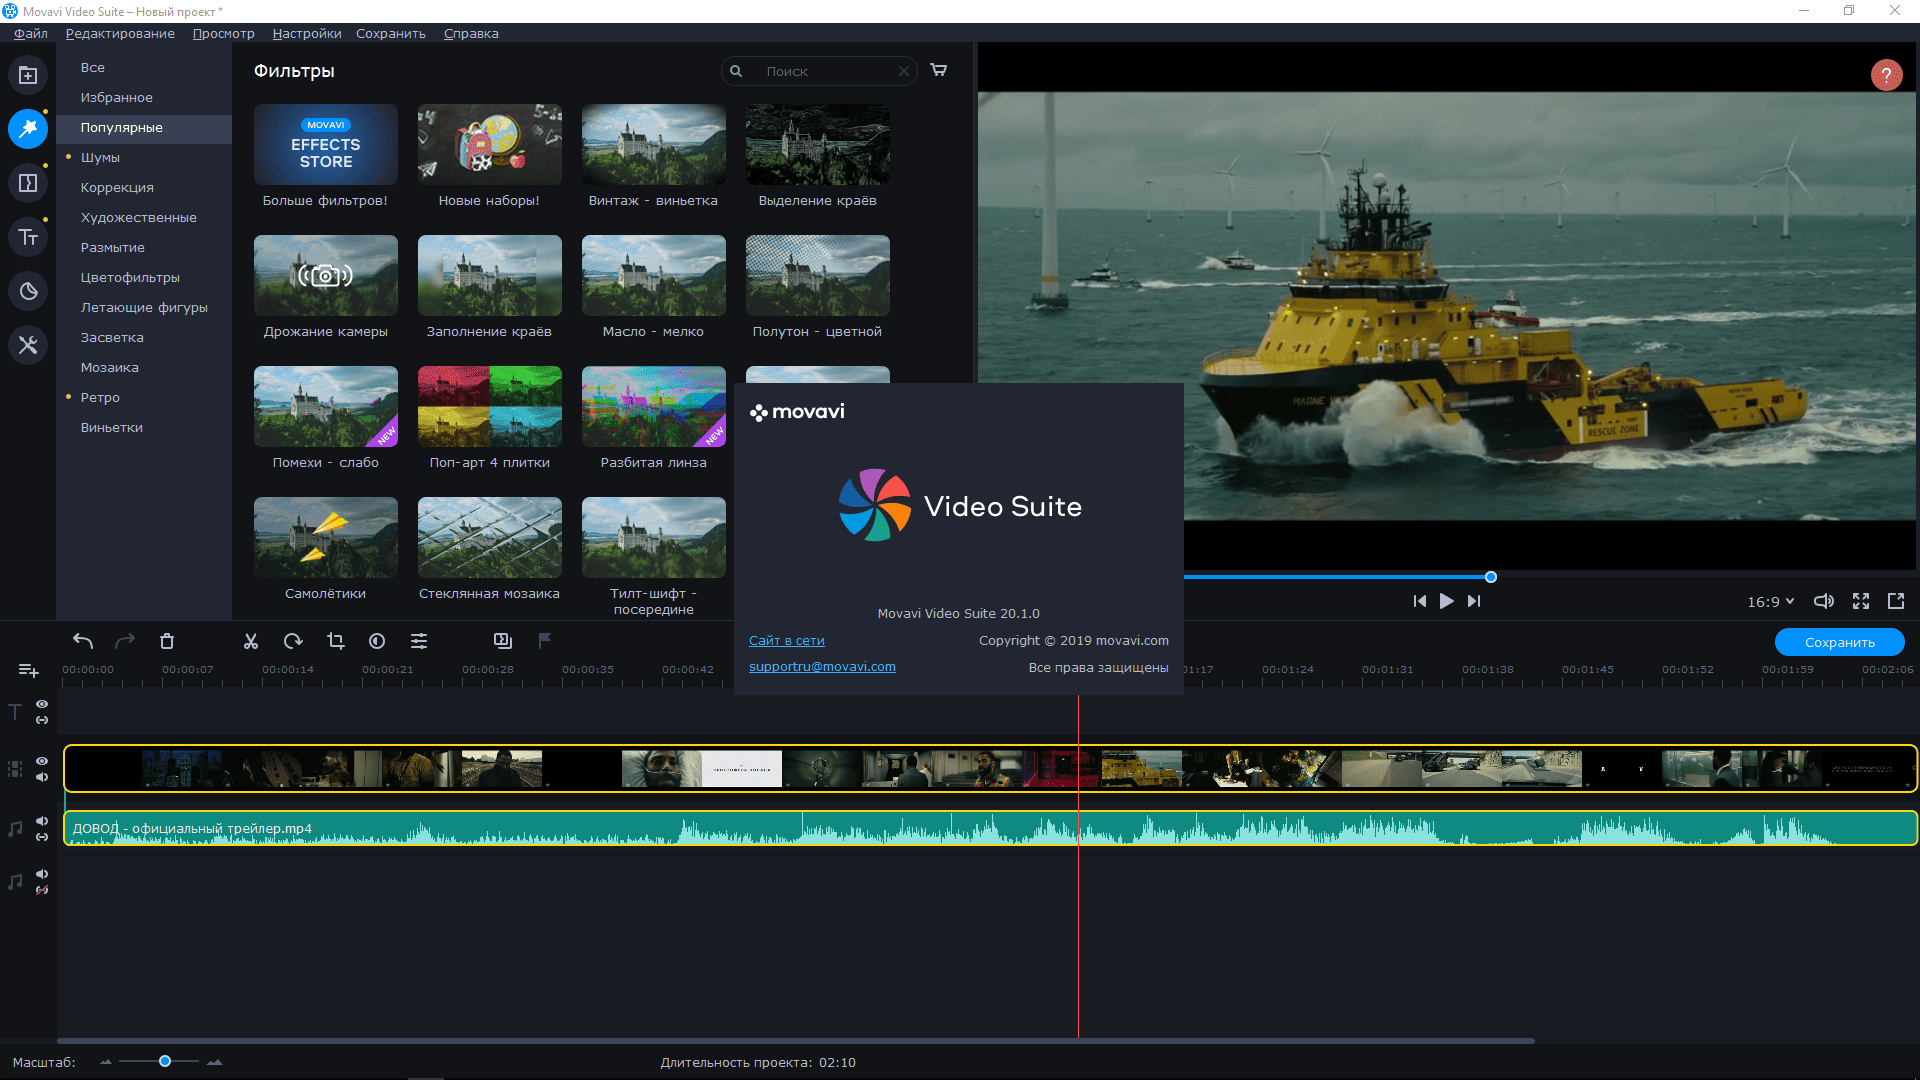Play the preview video
The image size is (1920, 1080).
[x=1446, y=601]
